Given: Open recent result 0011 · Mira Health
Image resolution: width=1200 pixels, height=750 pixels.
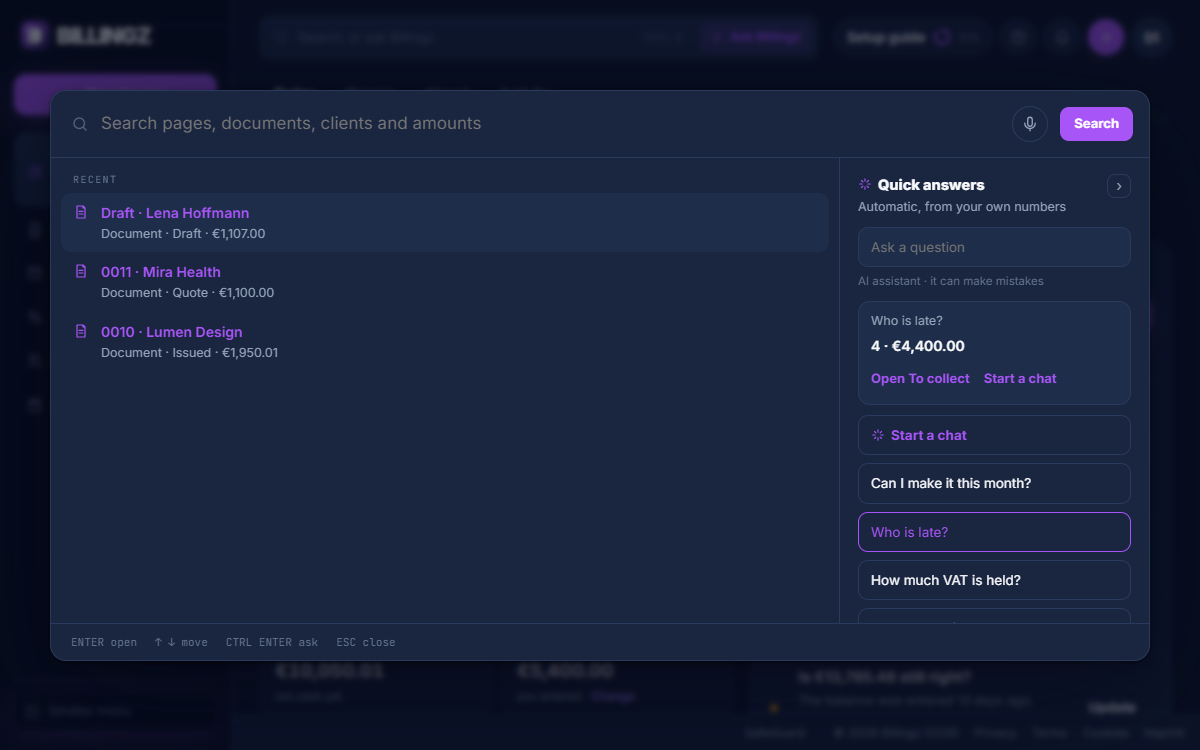Looking at the screenshot, I should (445, 282).
